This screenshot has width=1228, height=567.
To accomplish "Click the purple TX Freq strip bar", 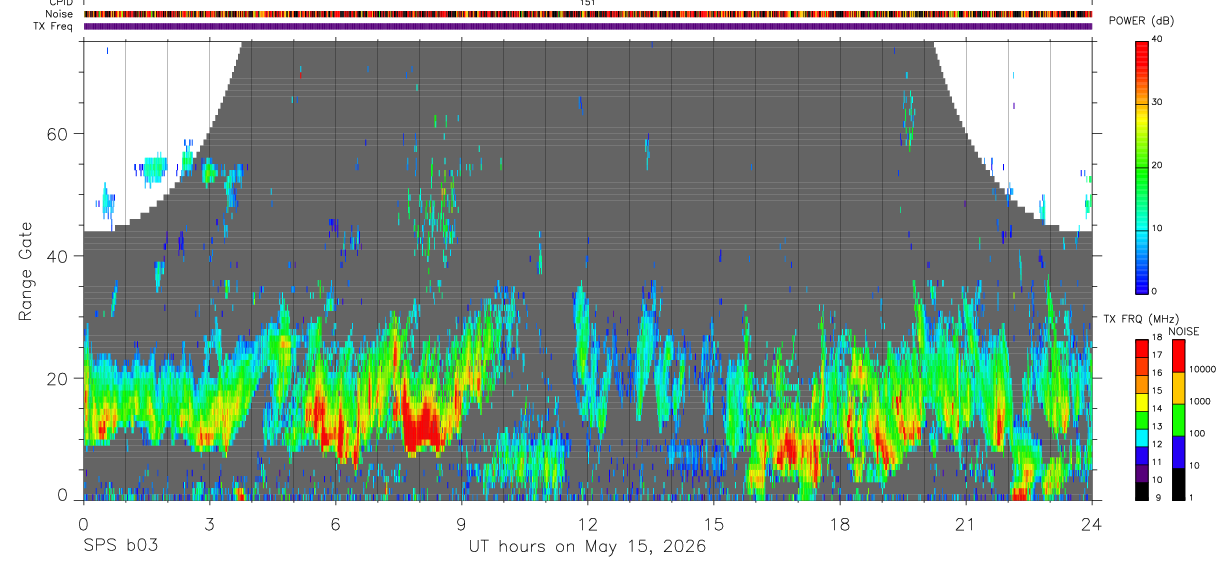I will coord(588,26).
